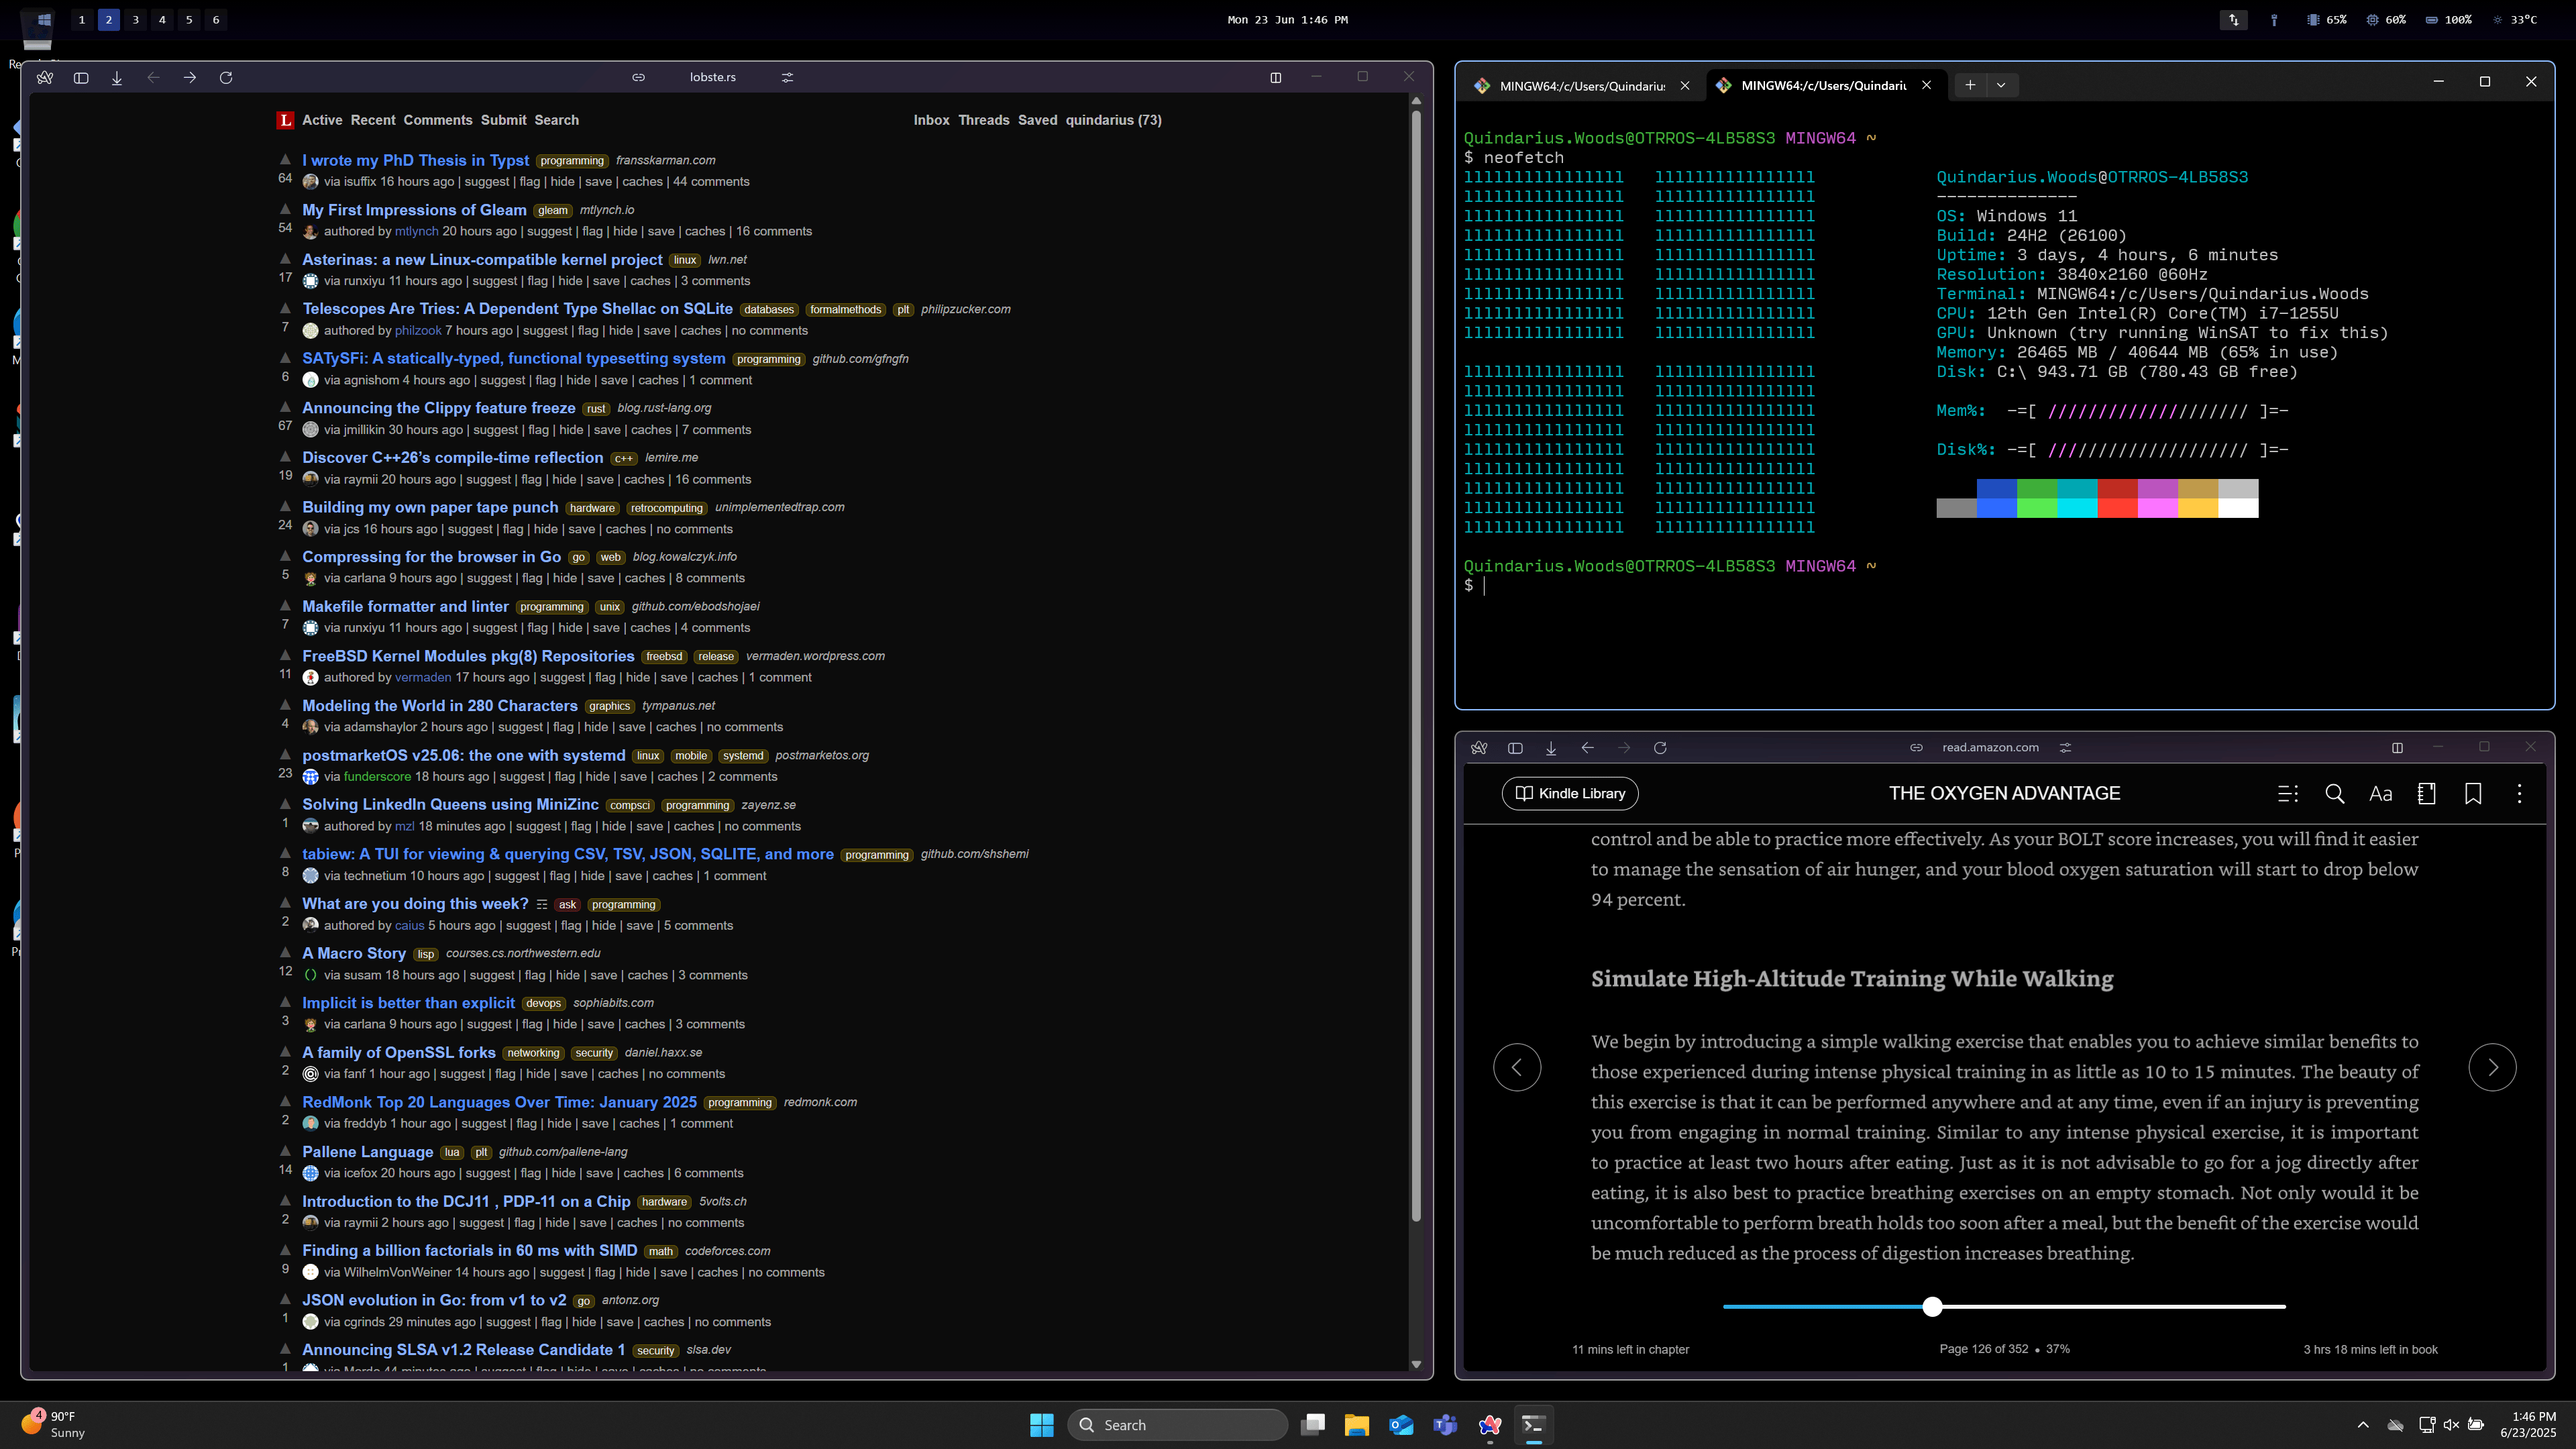The image size is (2576, 1449).
Task: Open Kindle table of contents icon
Action: coord(2287,793)
